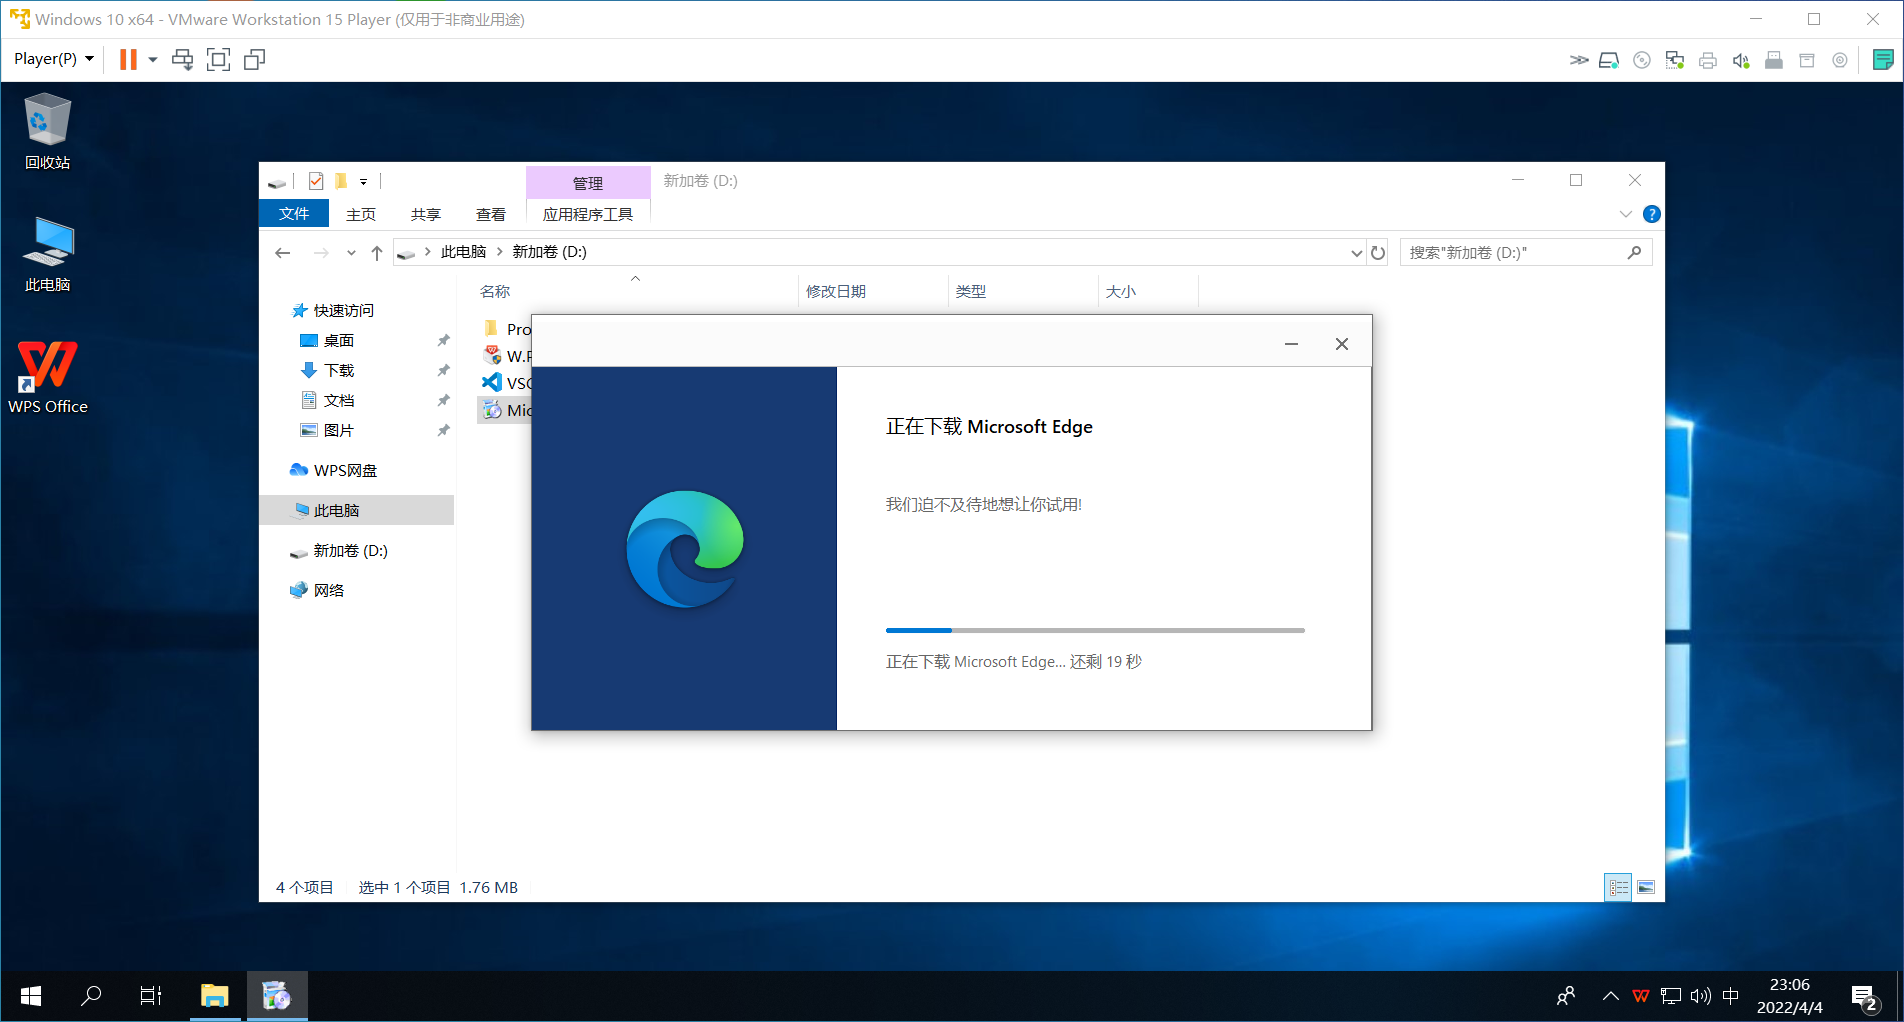Go up one folder level
1904x1022 pixels.
click(376, 252)
